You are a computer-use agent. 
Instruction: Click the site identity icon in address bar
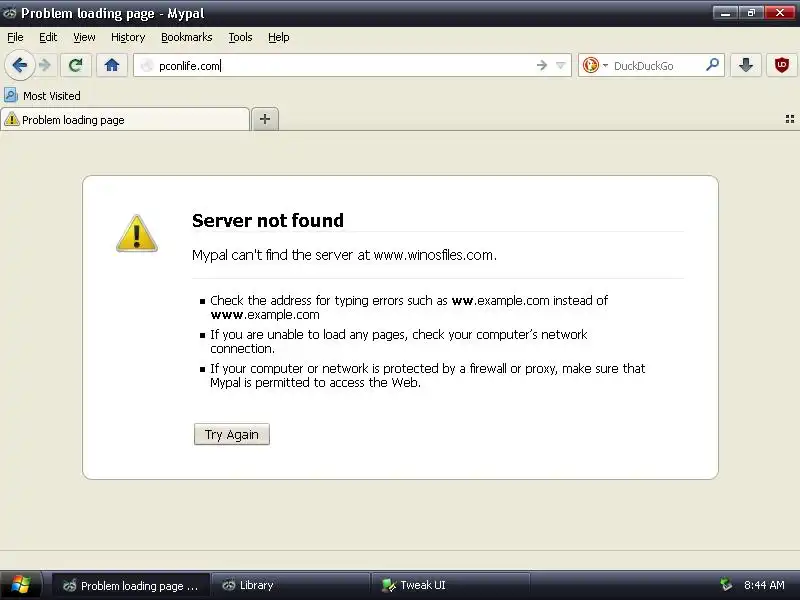147,65
